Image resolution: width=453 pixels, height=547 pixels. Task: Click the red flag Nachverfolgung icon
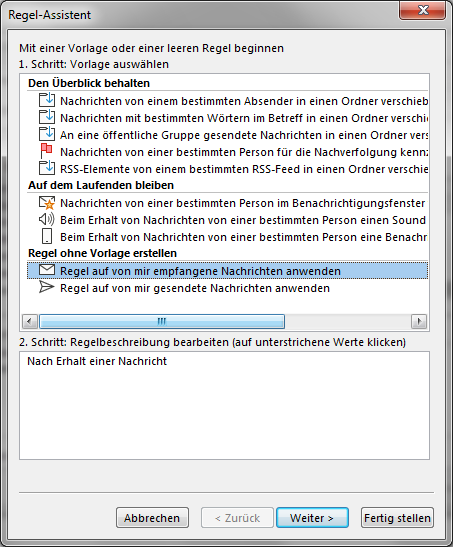coord(46,151)
